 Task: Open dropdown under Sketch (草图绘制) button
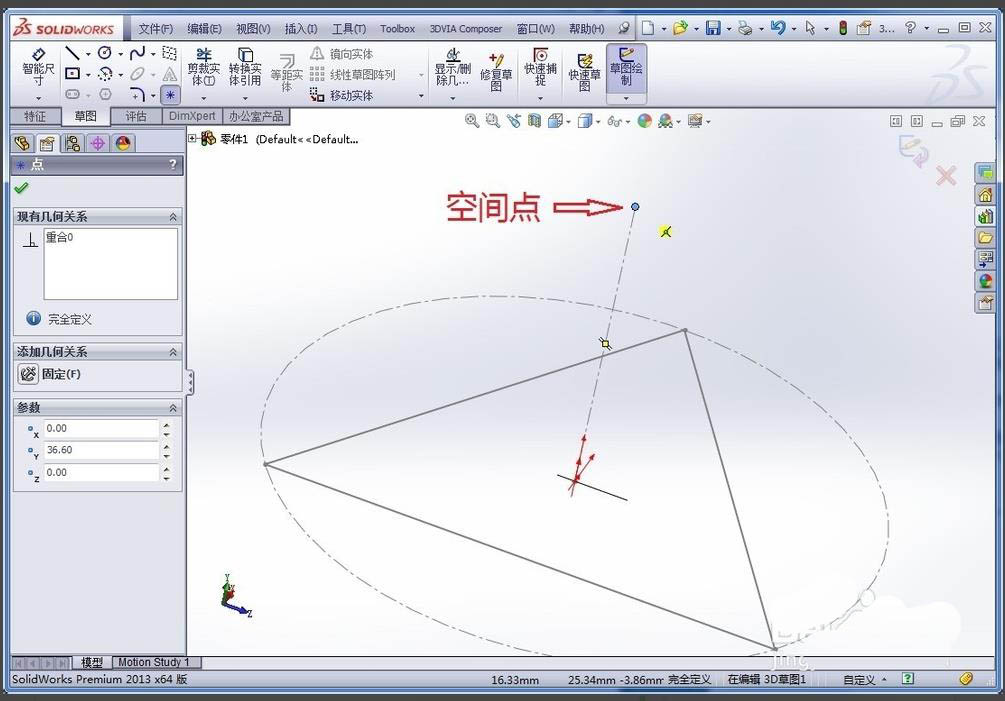(x=626, y=99)
